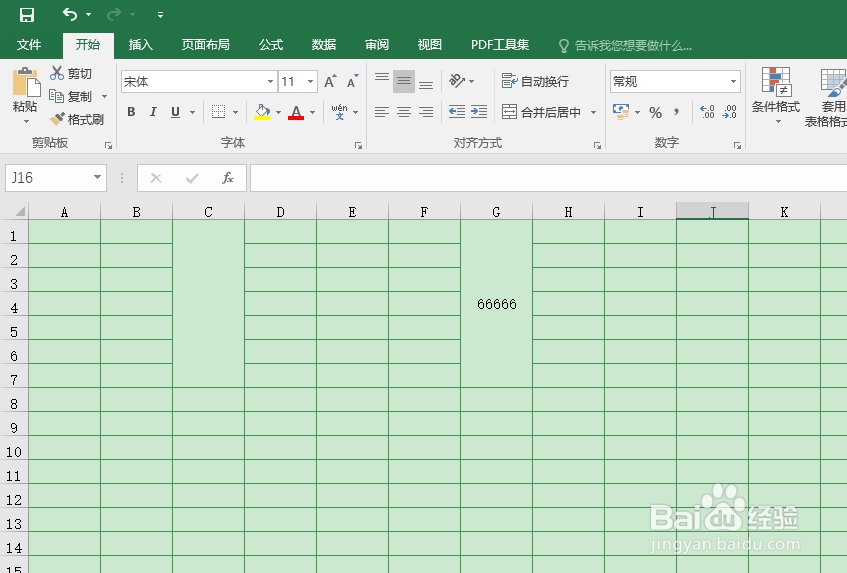Click the 粘贴 paste icon
Image resolution: width=847 pixels, height=573 pixels.
pos(26,82)
